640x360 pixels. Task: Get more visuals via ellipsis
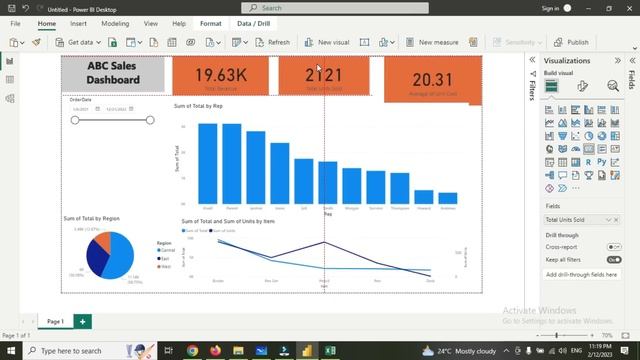[576, 188]
